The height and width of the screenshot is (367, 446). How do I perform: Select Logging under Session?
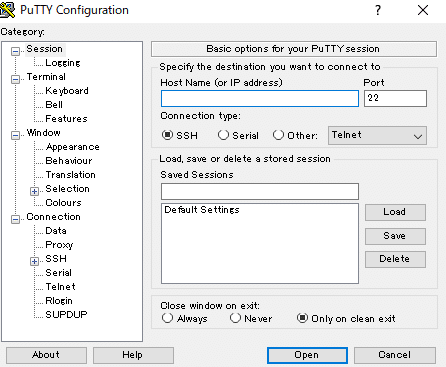pyautogui.click(x=63, y=63)
